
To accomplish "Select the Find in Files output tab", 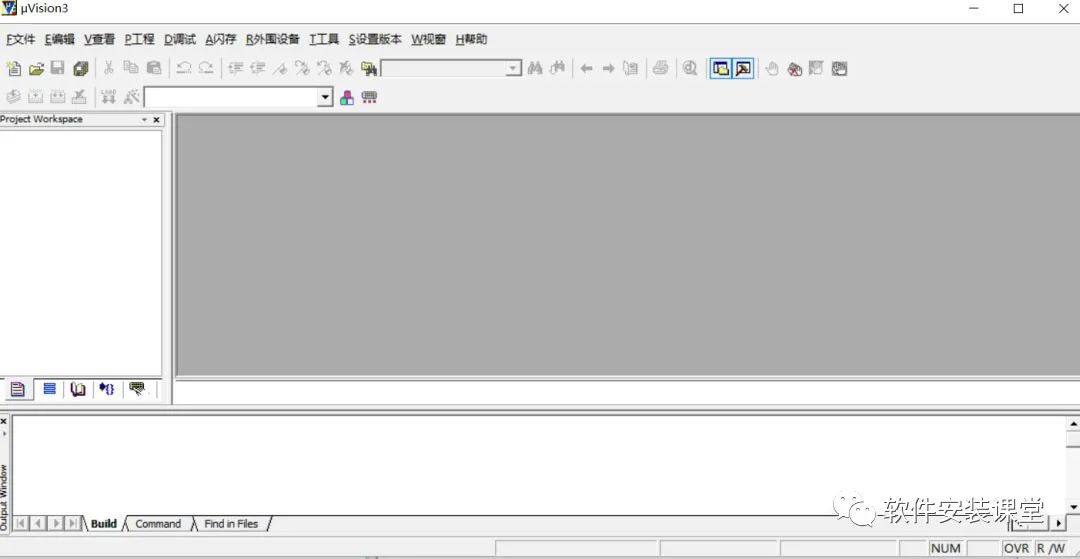I will [231, 524].
